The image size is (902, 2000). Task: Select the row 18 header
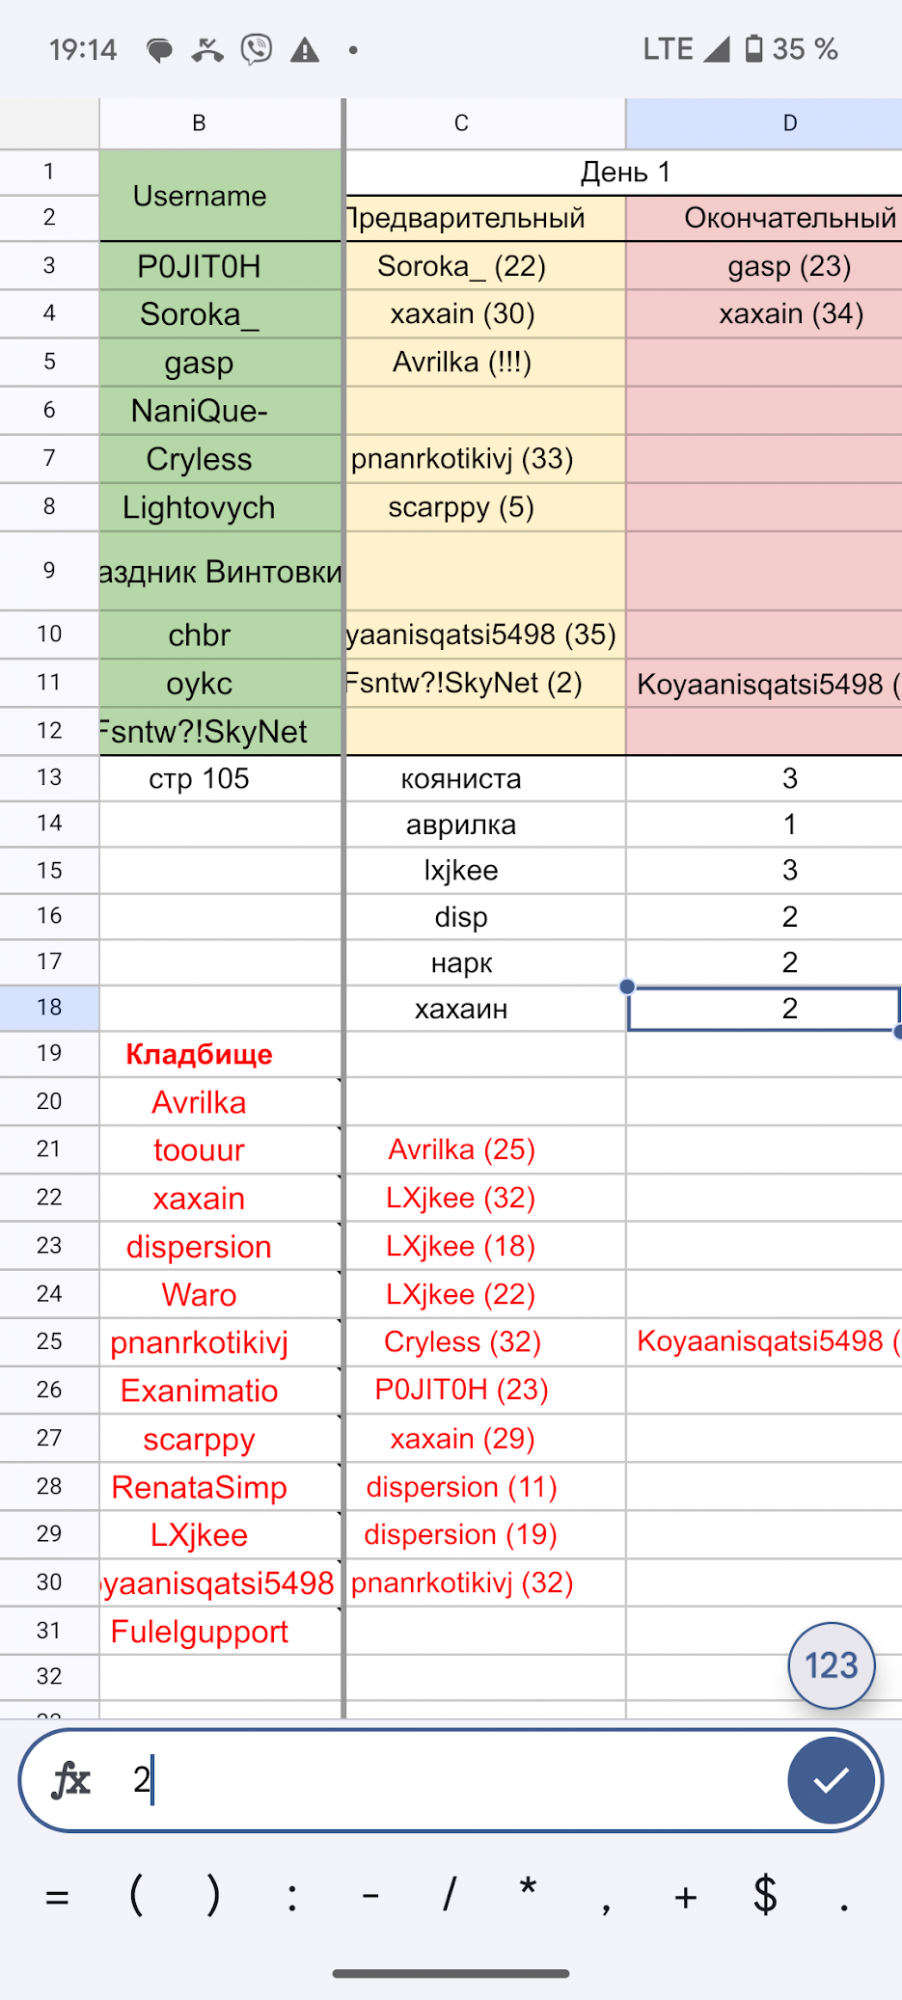click(49, 1007)
